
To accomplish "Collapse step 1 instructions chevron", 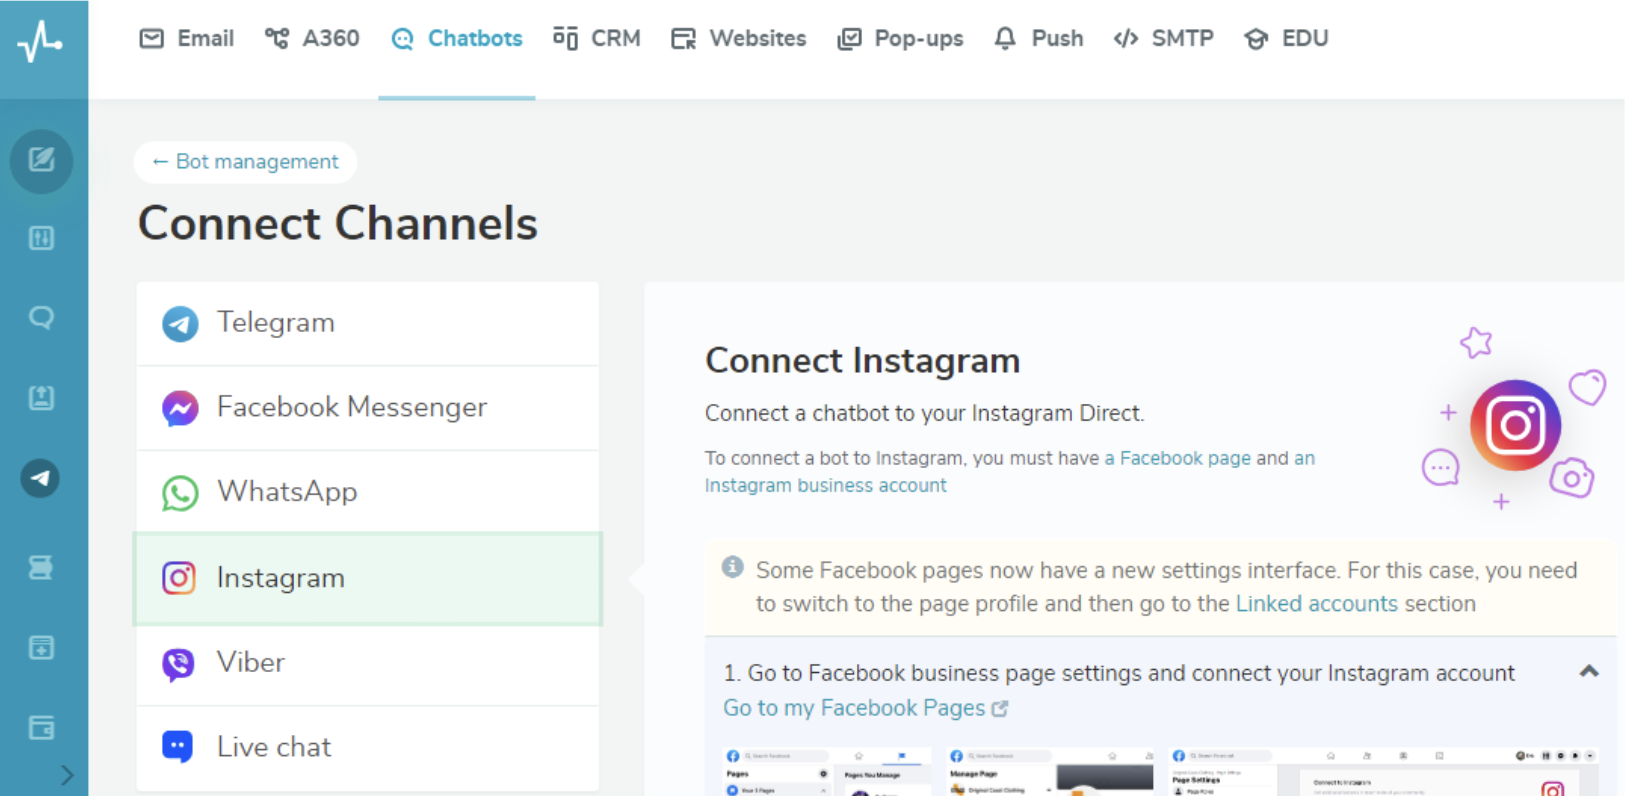I will click(1588, 672).
